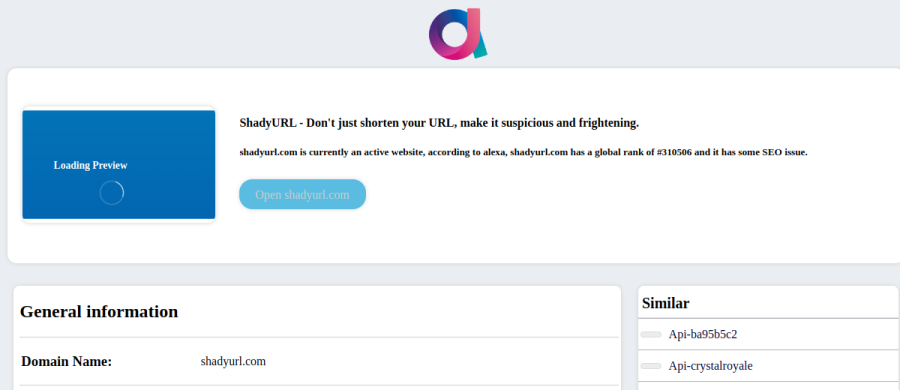Open shadyurl.com button

(302, 195)
